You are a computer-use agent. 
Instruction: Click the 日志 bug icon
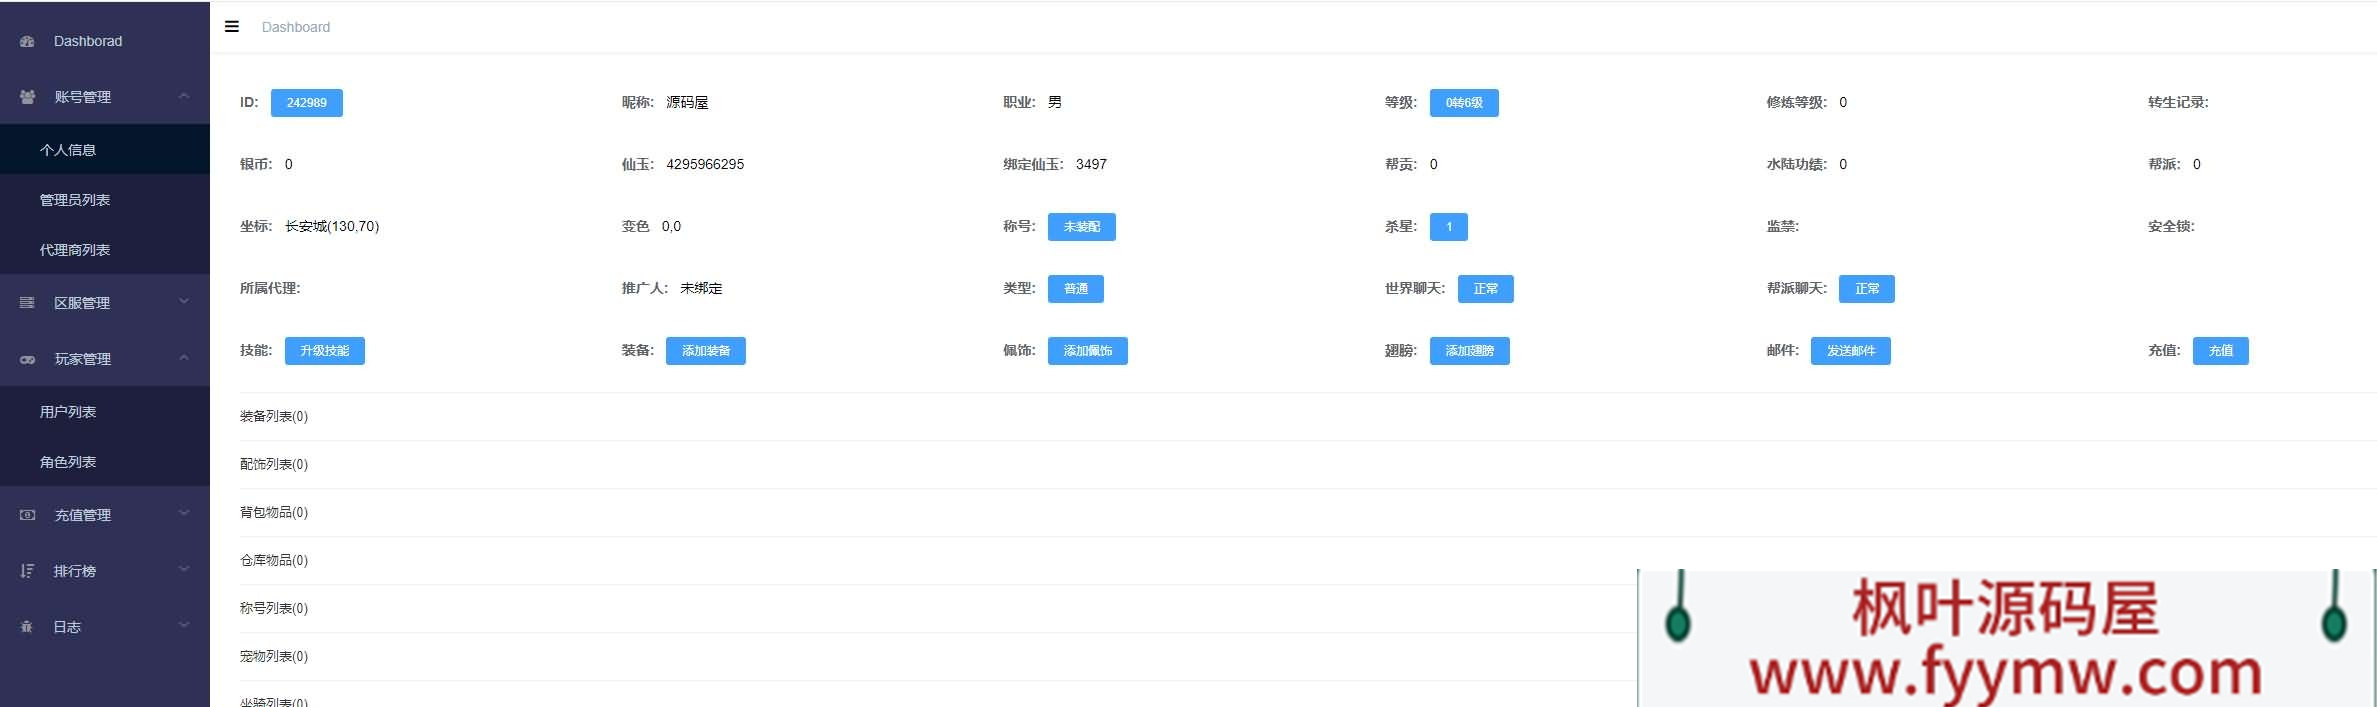28,627
